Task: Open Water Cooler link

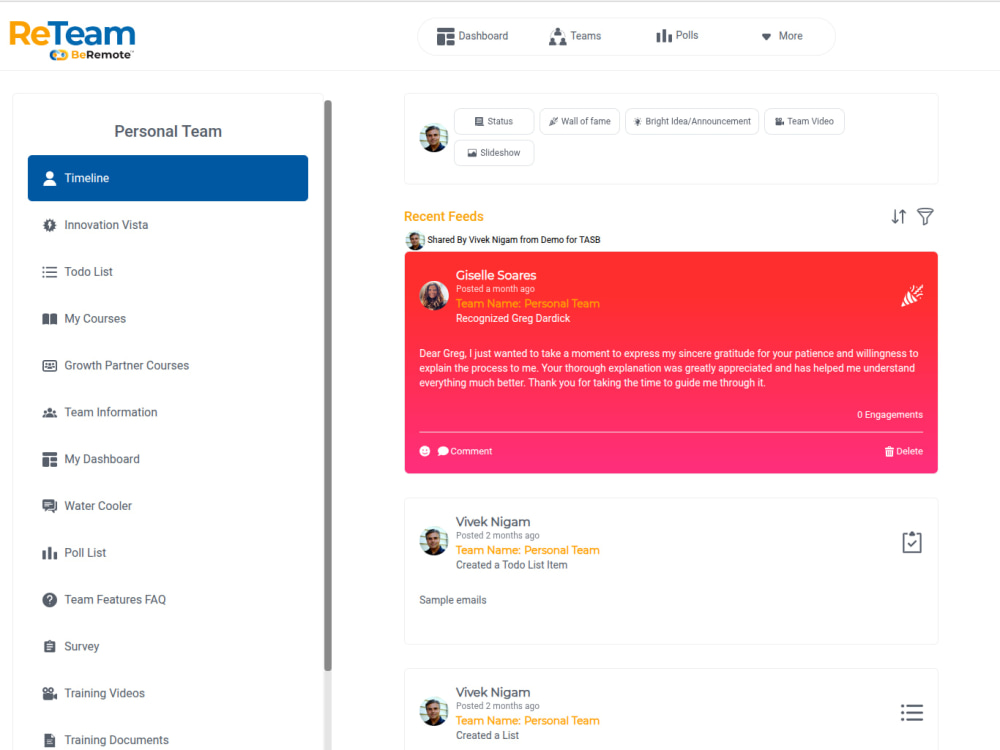Action: tap(98, 506)
